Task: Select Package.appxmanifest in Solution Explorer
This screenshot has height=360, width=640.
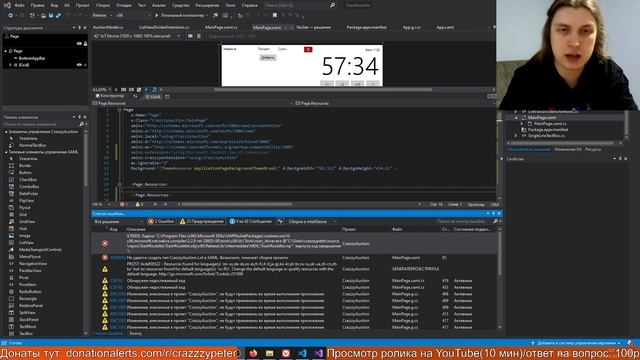Action: tap(548, 130)
